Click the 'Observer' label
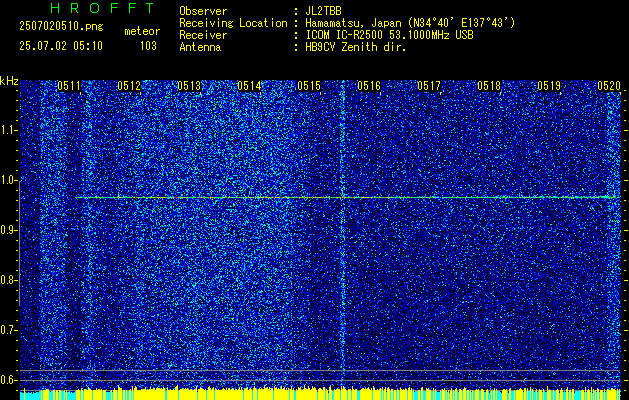629x400 pixels. pyautogui.click(x=203, y=11)
